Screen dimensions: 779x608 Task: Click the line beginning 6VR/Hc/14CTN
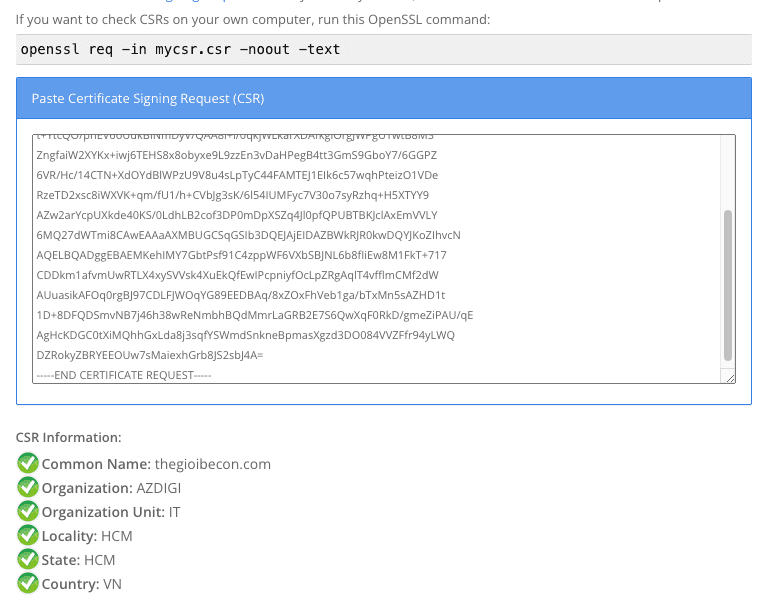pos(237,175)
